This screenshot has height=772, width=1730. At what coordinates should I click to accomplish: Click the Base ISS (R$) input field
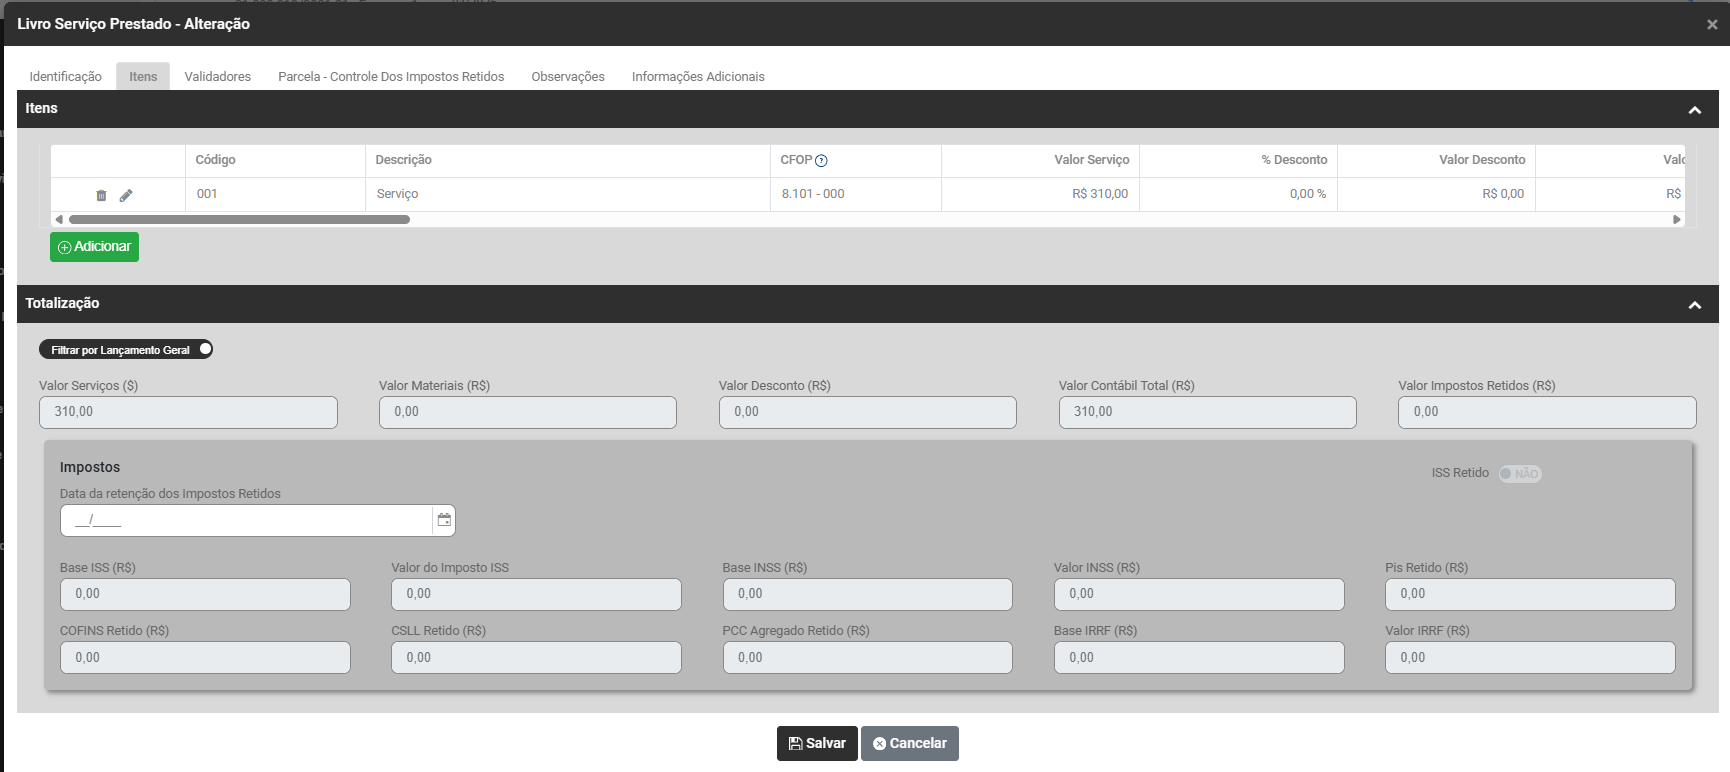(205, 594)
